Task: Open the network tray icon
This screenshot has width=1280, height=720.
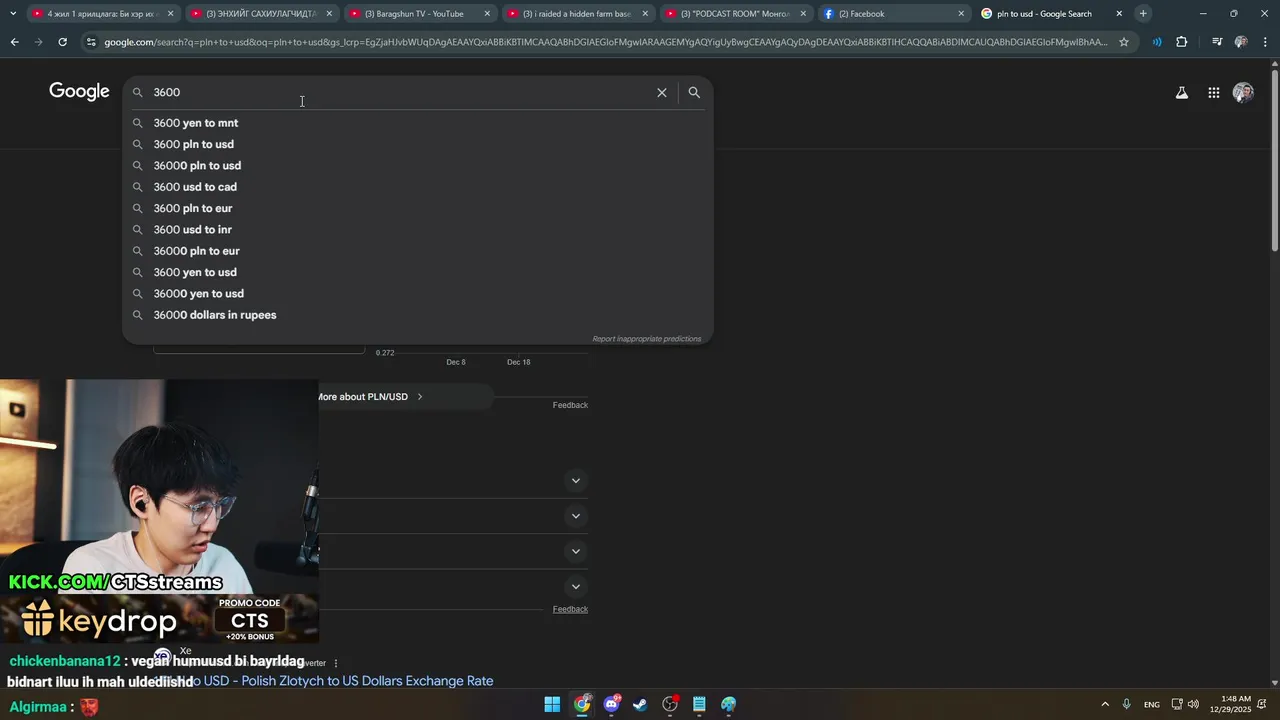Action: coord(1177,705)
